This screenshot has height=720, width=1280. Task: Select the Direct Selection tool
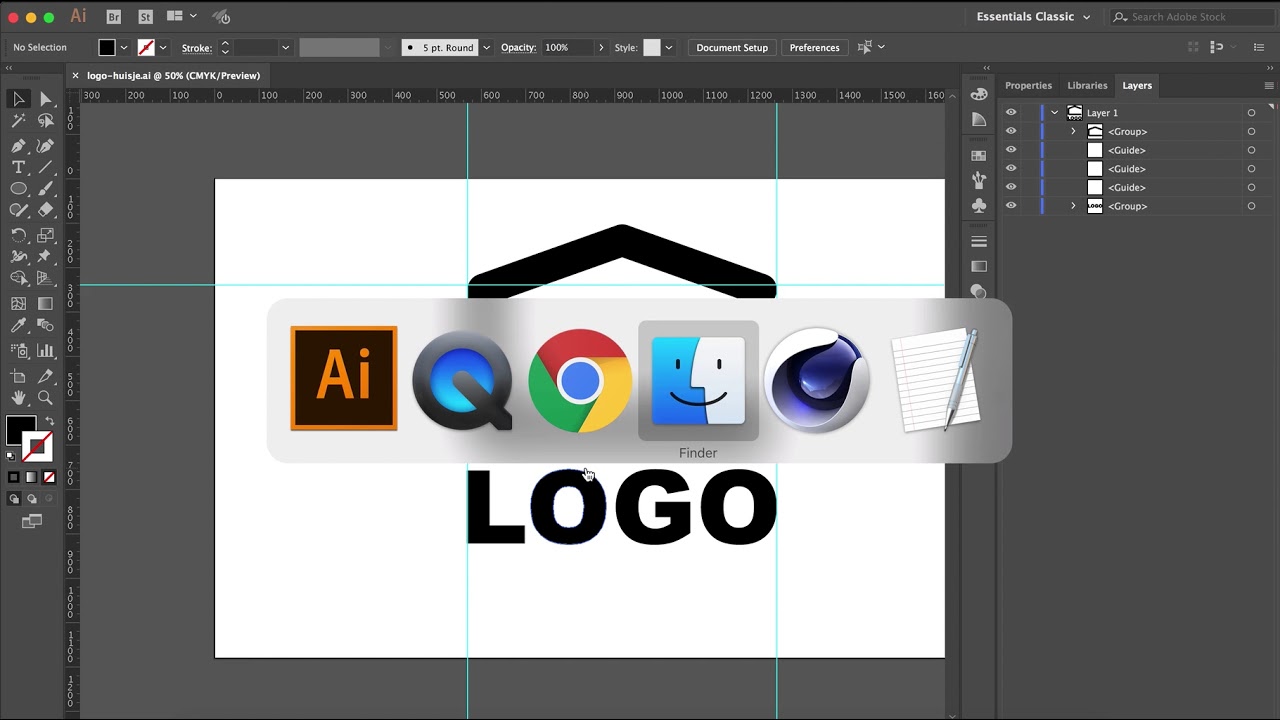(45, 98)
